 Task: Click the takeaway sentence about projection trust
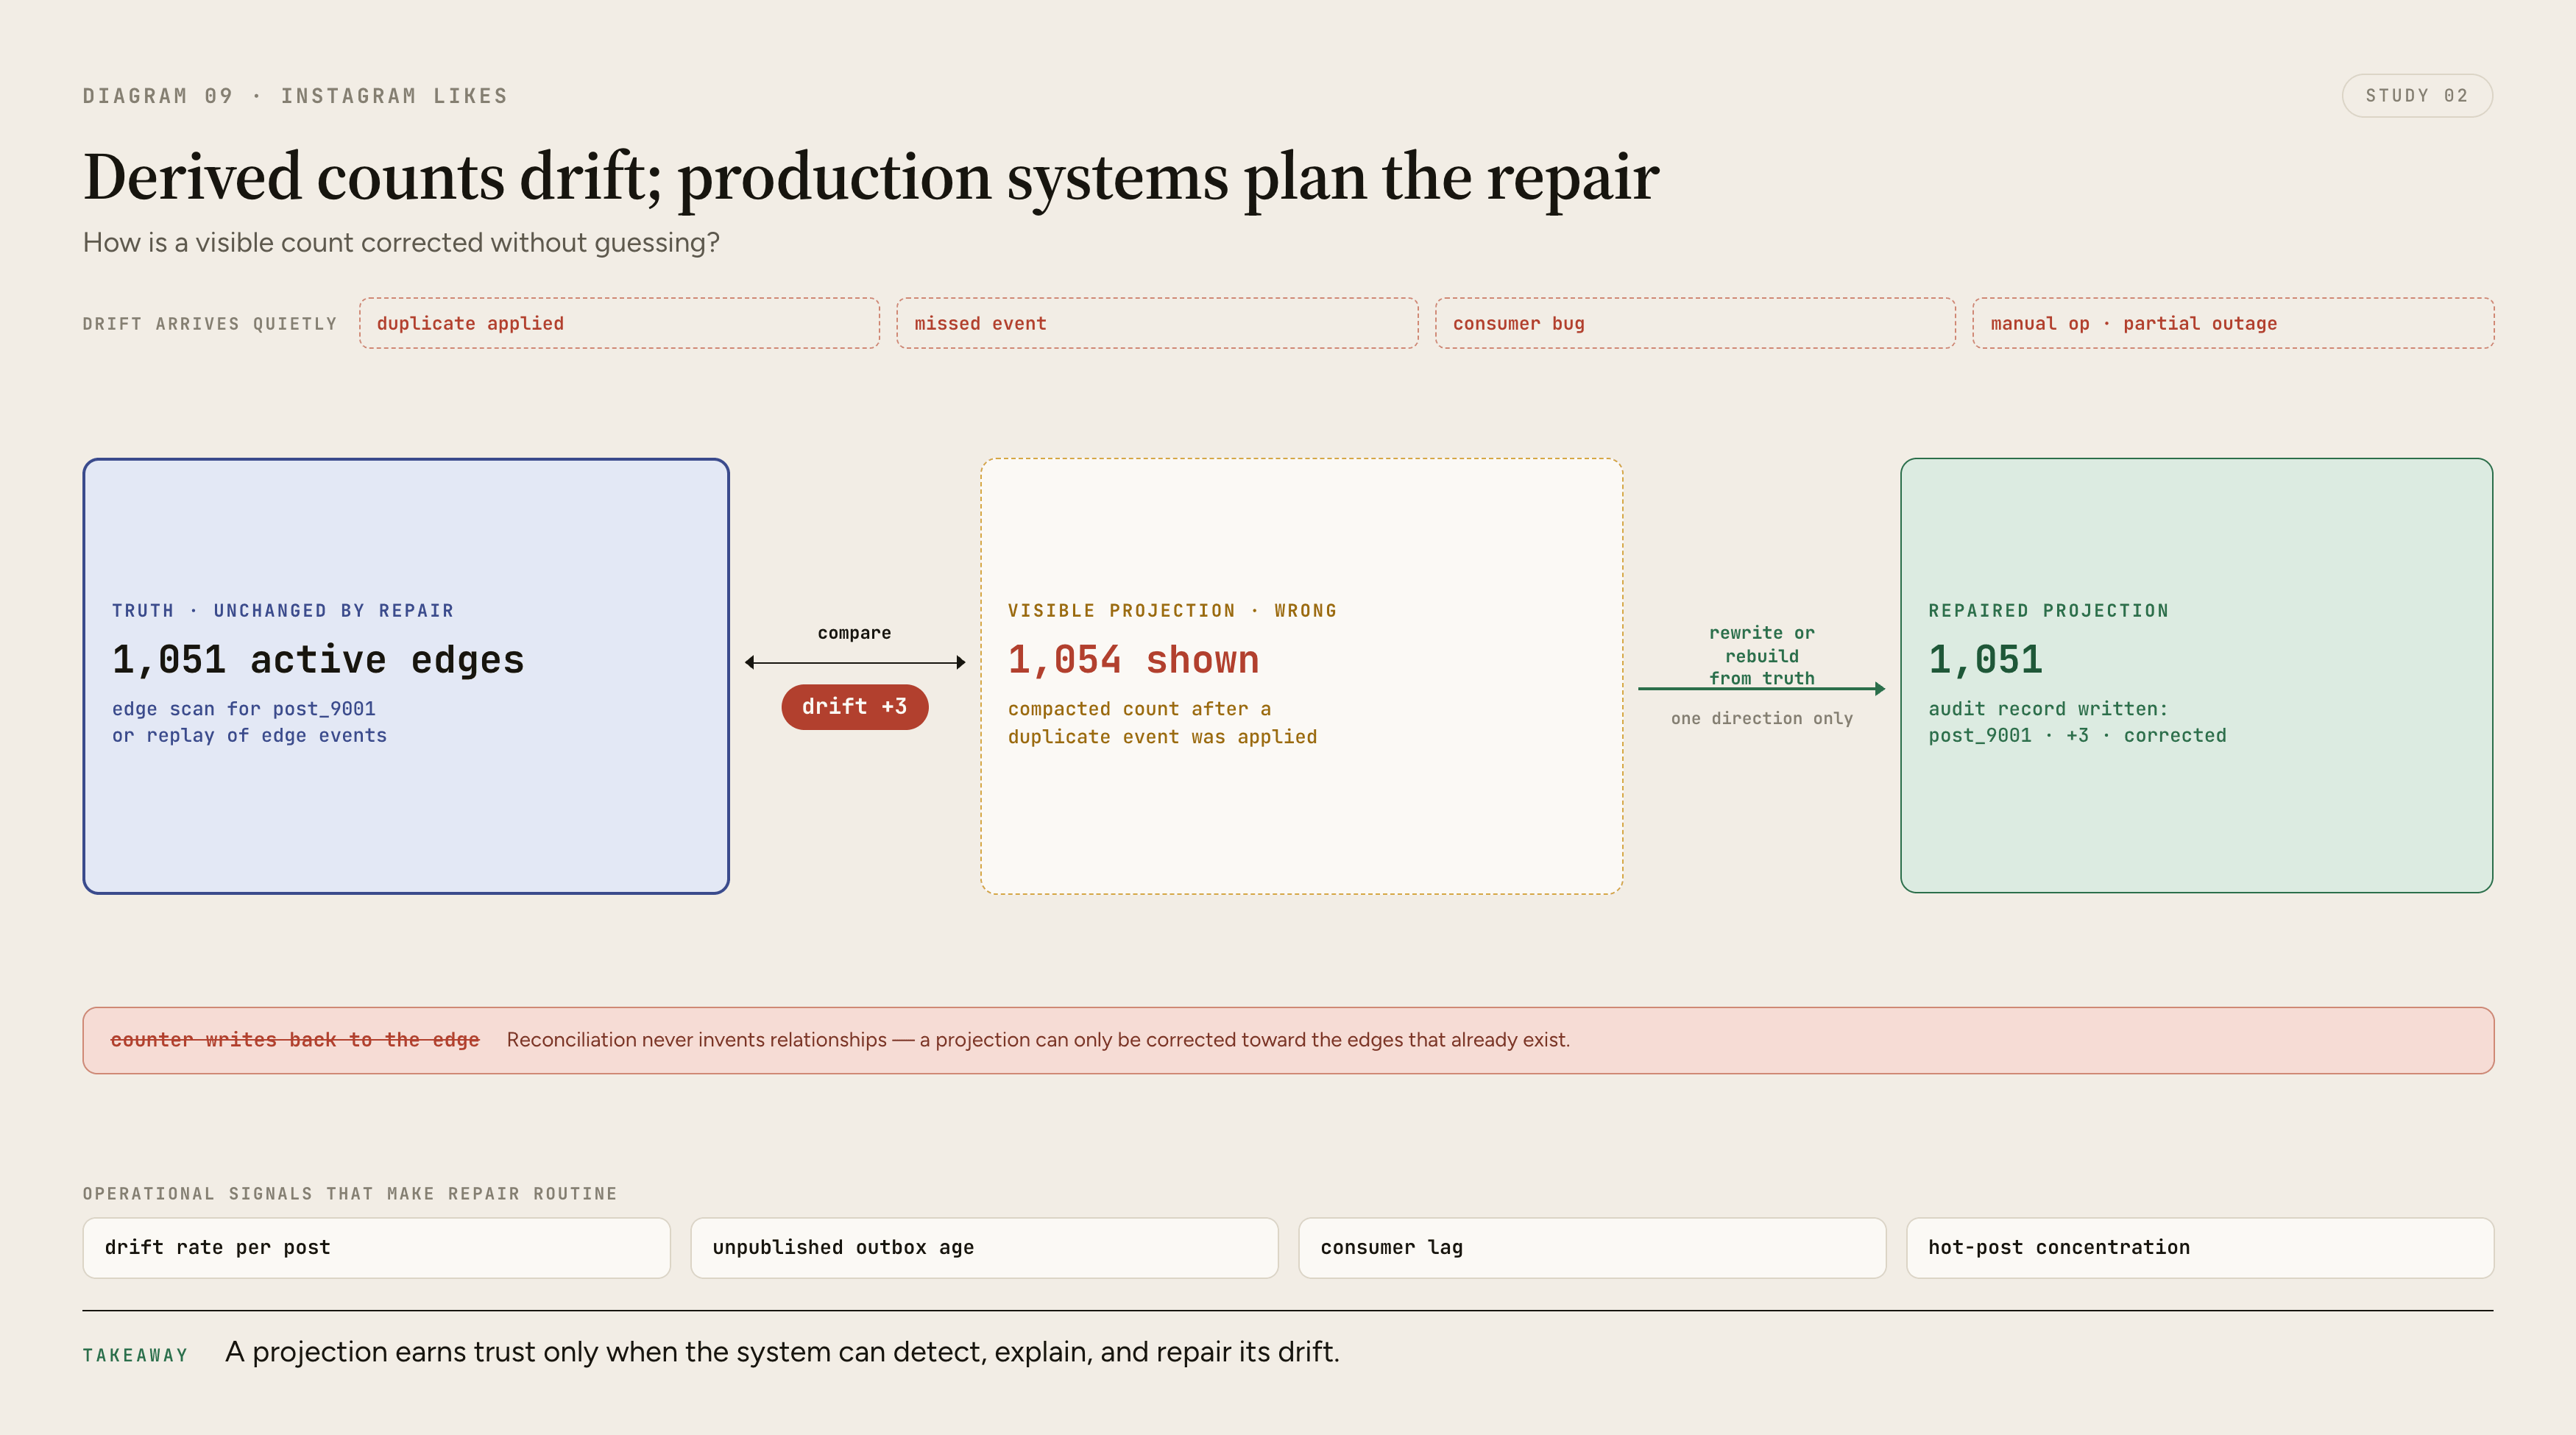782,1352
